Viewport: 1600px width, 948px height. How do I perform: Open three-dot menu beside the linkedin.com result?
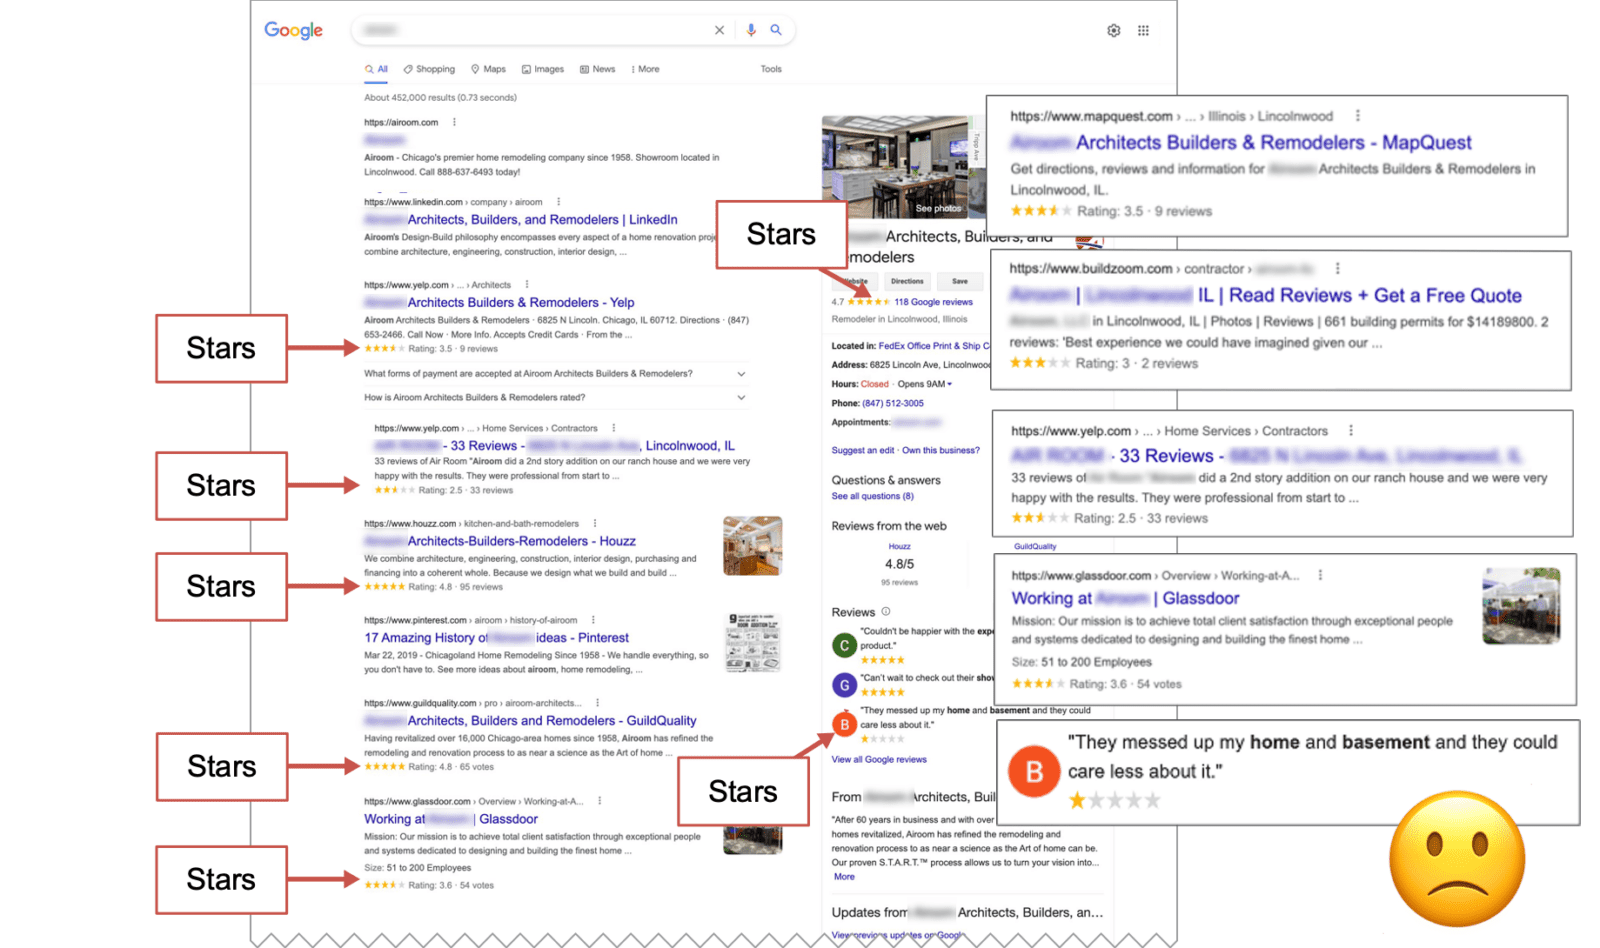558,202
